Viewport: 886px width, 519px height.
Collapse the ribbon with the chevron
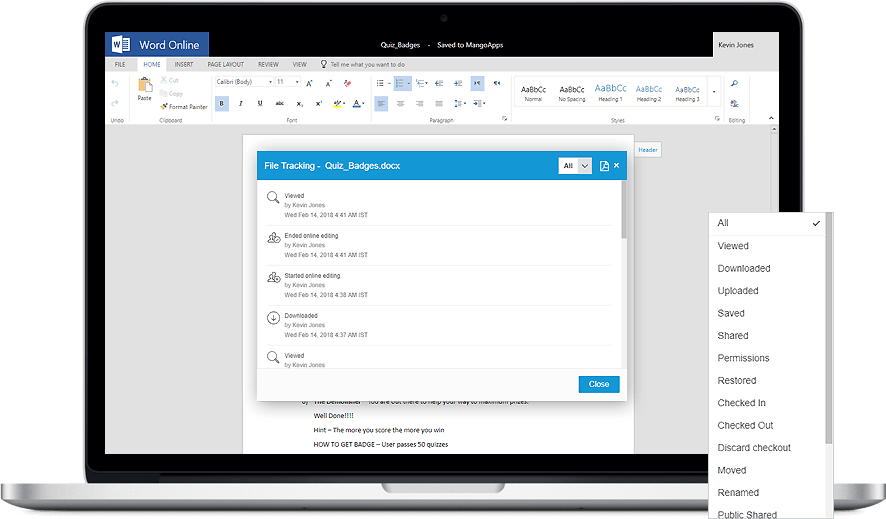pyautogui.click(x=771, y=118)
